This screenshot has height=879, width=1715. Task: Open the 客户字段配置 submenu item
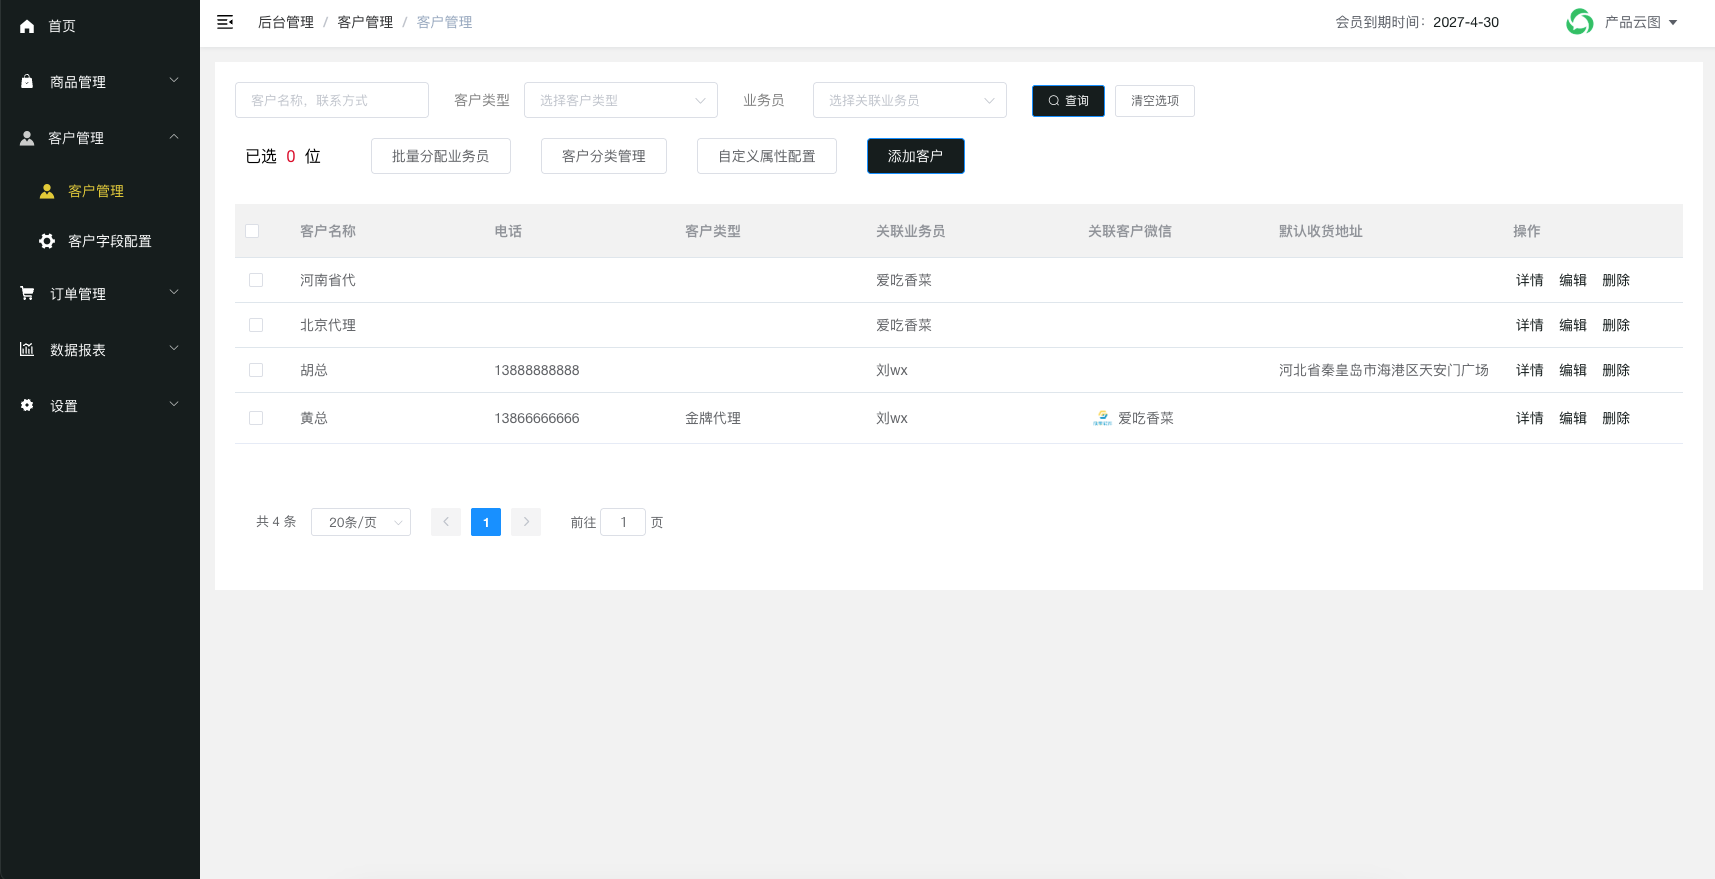point(100,241)
